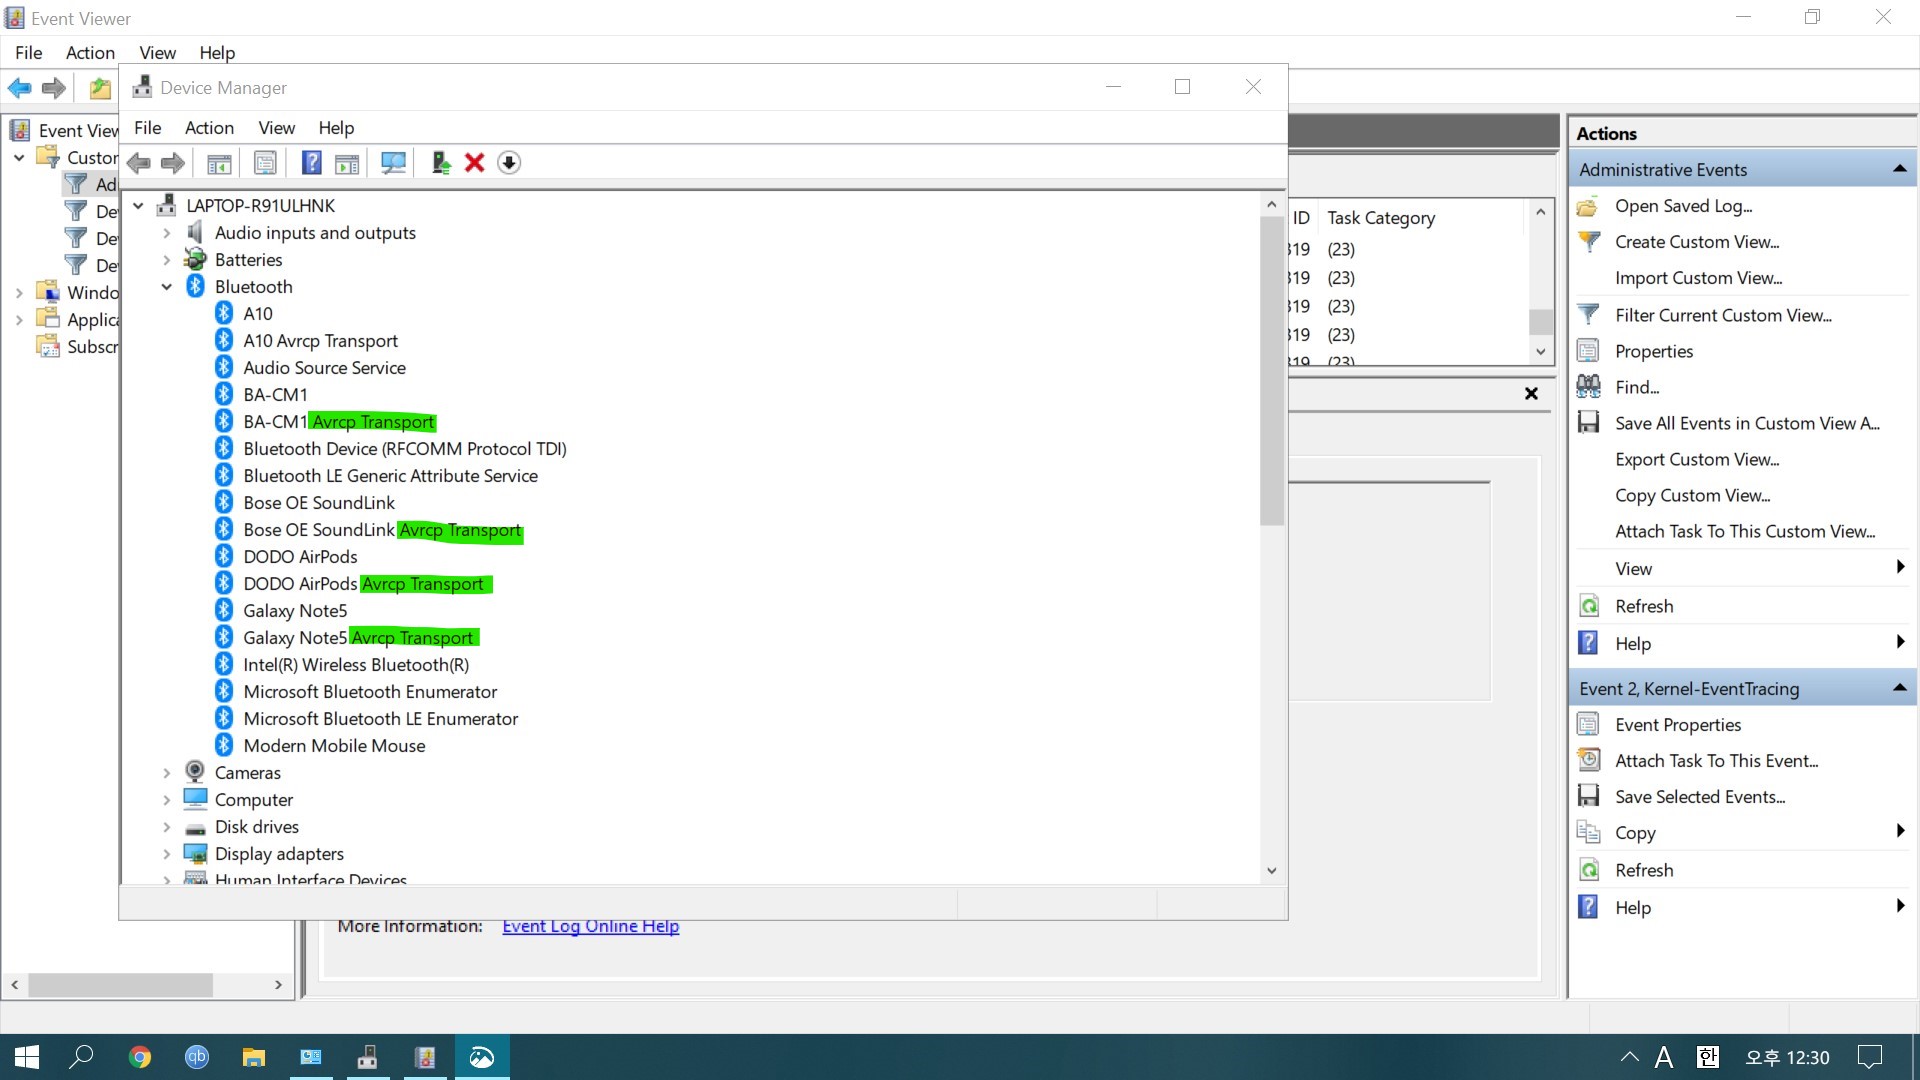This screenshot has height=1080, width=1920.
Task: Click the Disable device down-arrow icon
Action: click(x=509, y=163)
